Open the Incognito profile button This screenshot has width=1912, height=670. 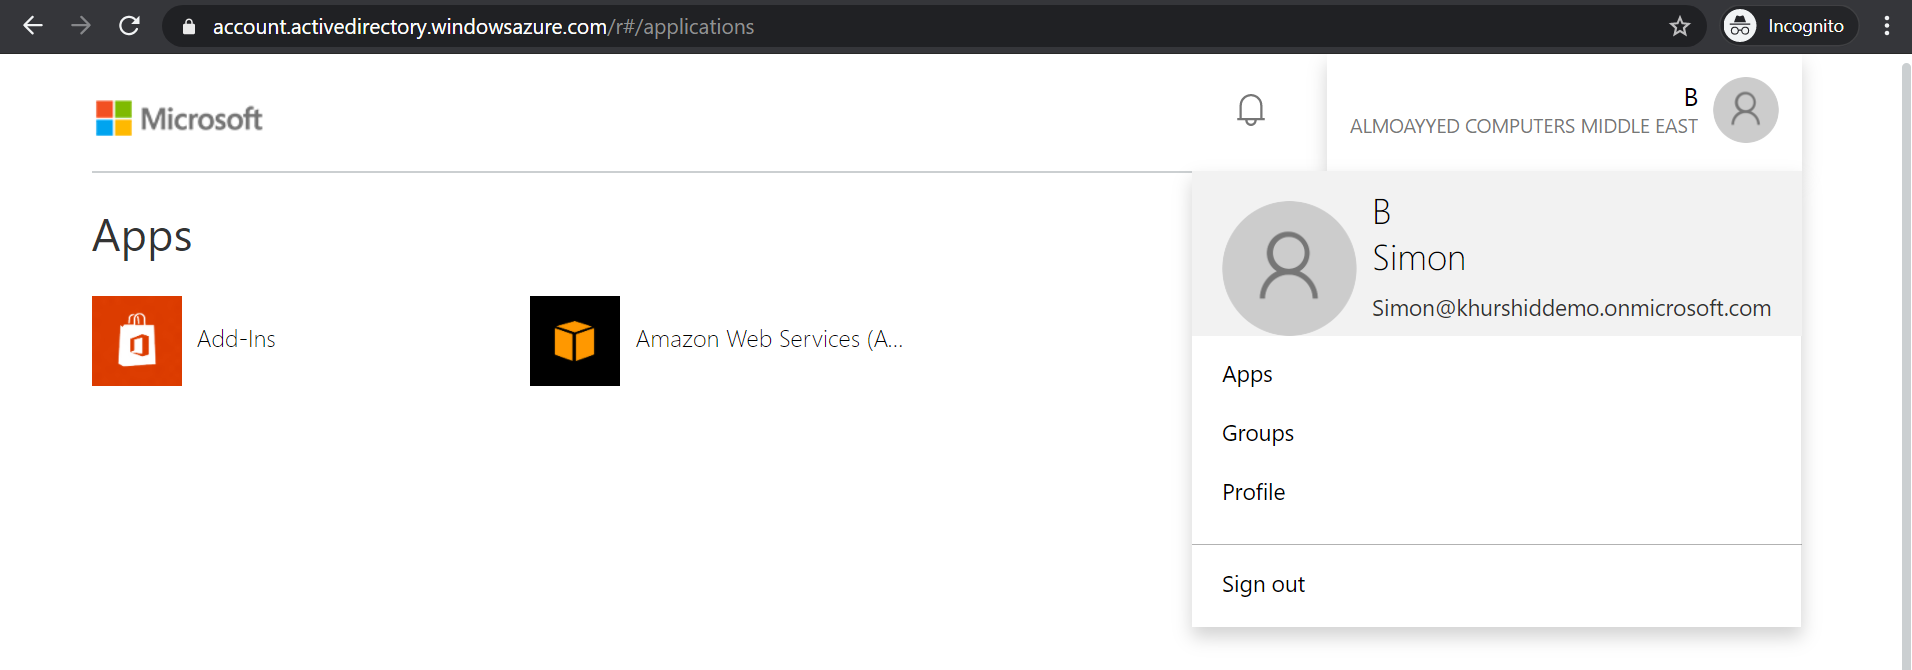[x=1788, y=26]
